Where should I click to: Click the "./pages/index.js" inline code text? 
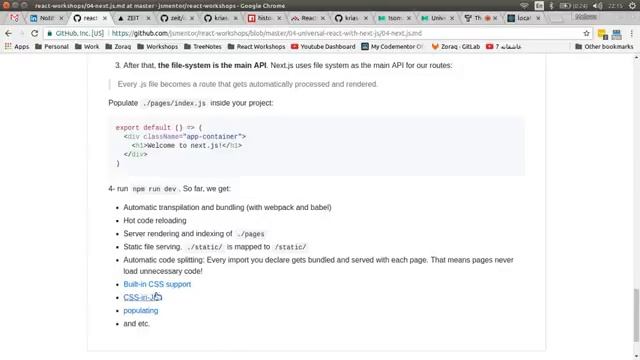174,103
